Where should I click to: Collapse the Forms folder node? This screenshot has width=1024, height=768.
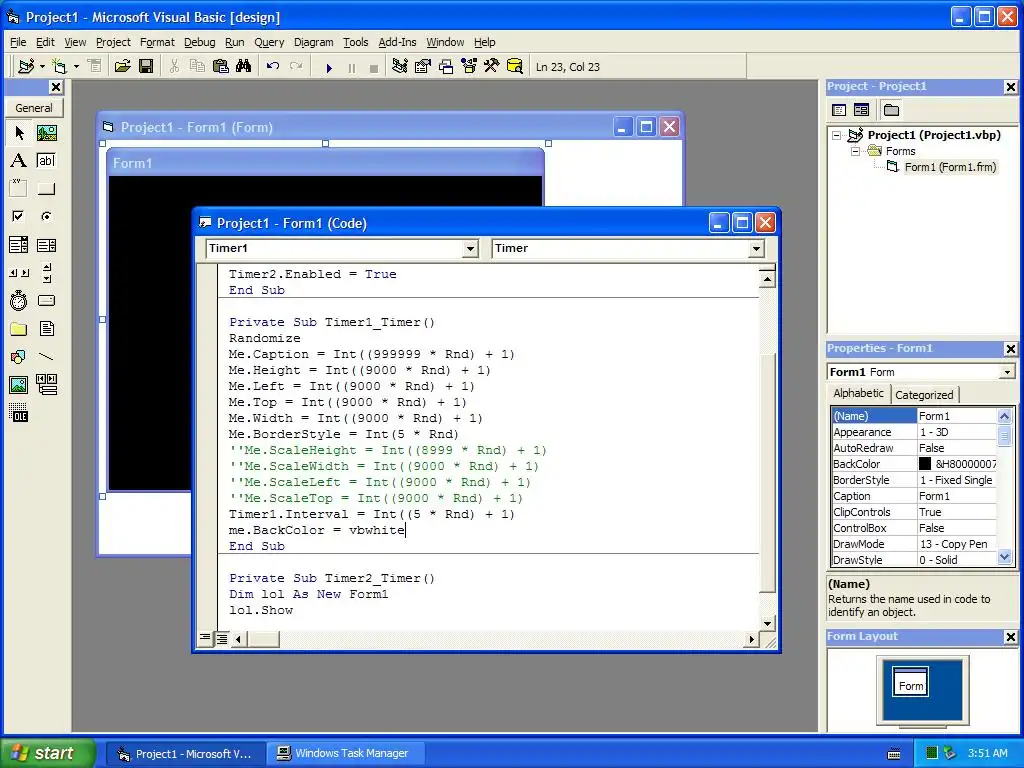coord(856,152)
